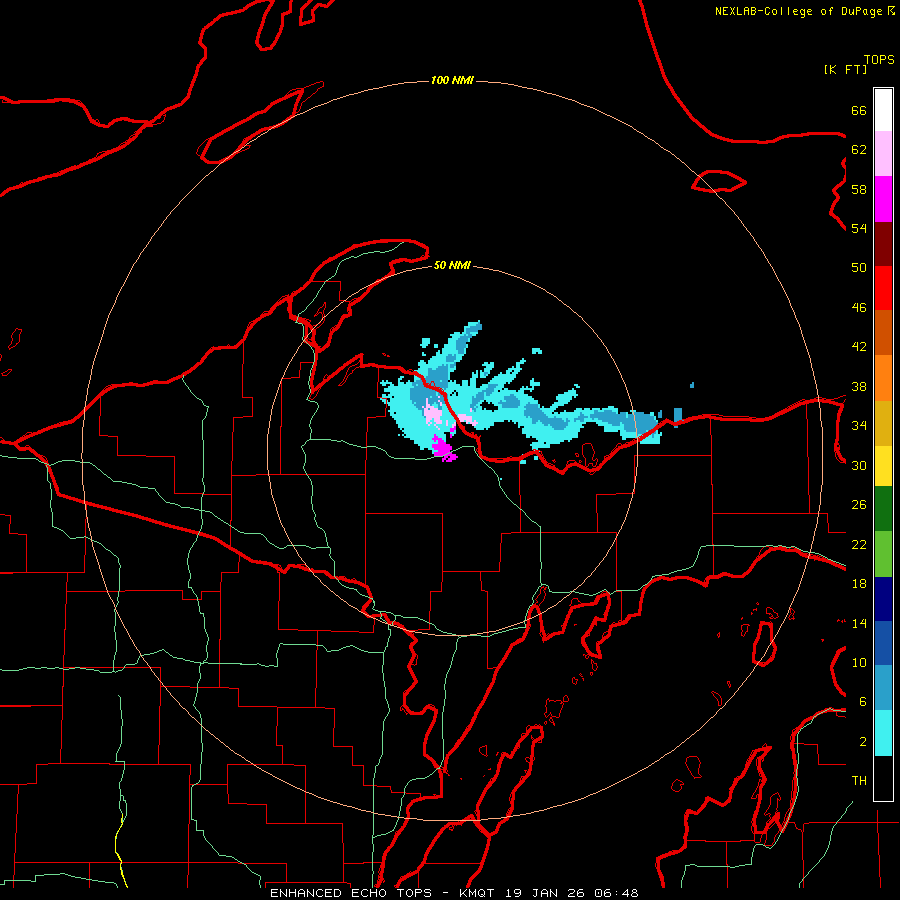900x900 pixels.
Task: Click the navy swatch between 14 and 18
Action: tap(883, 599)
